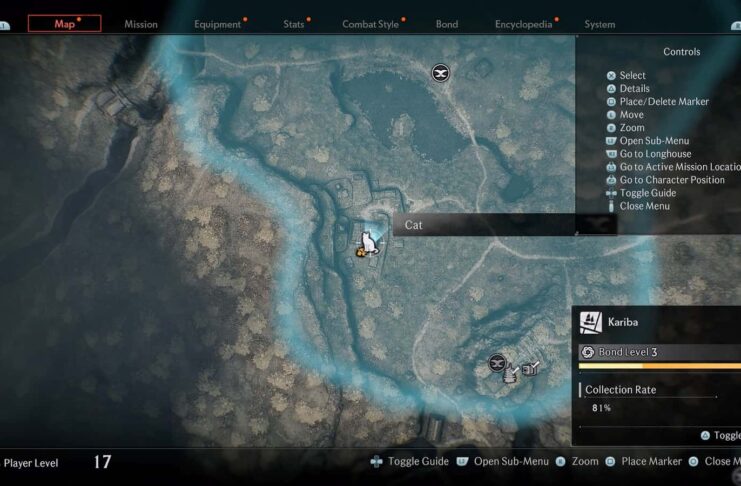This screenshot has width=741, height=486.
Task: Switch to the Mission tab
Action: pyautogui.click(x=141, y=24)
